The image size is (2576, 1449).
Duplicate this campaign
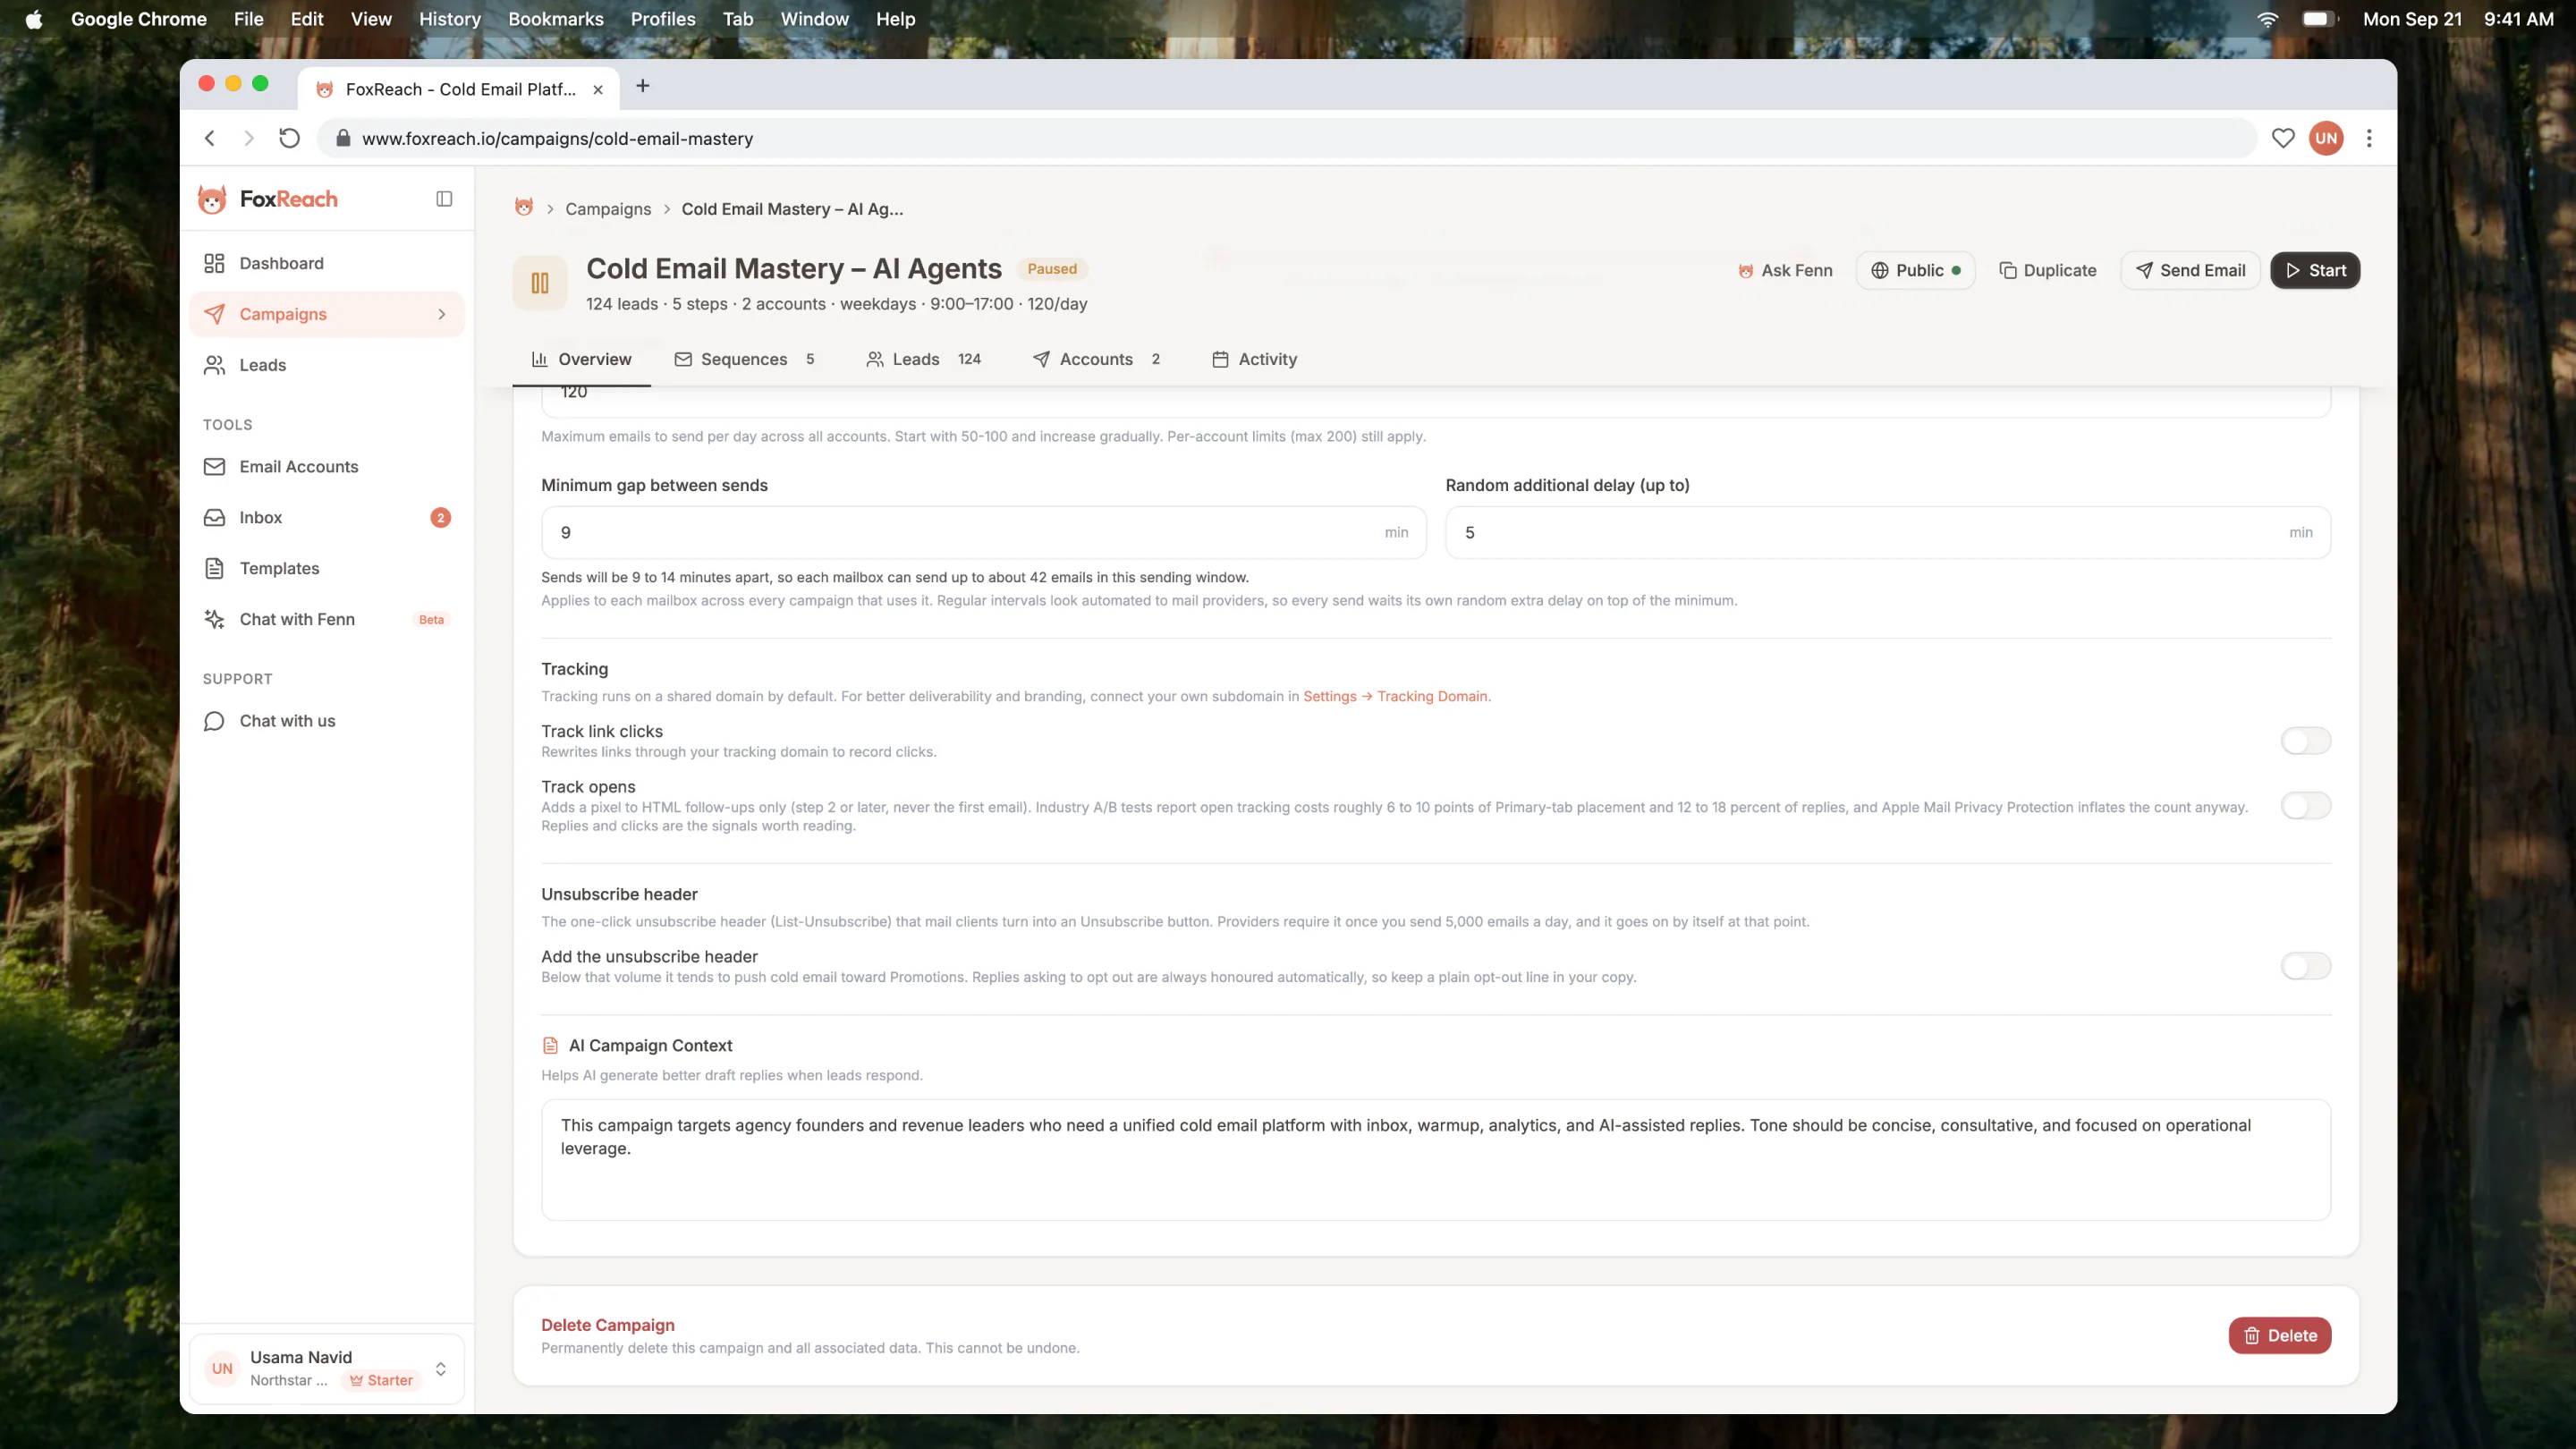tap(2047, 270)
